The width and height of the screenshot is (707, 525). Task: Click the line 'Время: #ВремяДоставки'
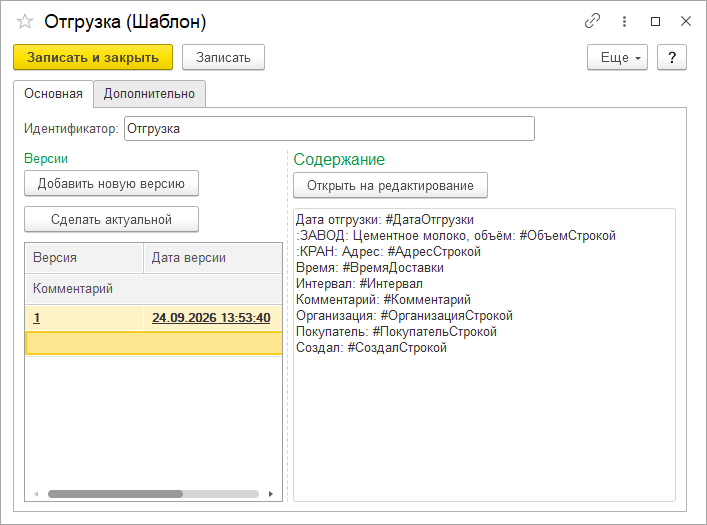coord(370,268)
